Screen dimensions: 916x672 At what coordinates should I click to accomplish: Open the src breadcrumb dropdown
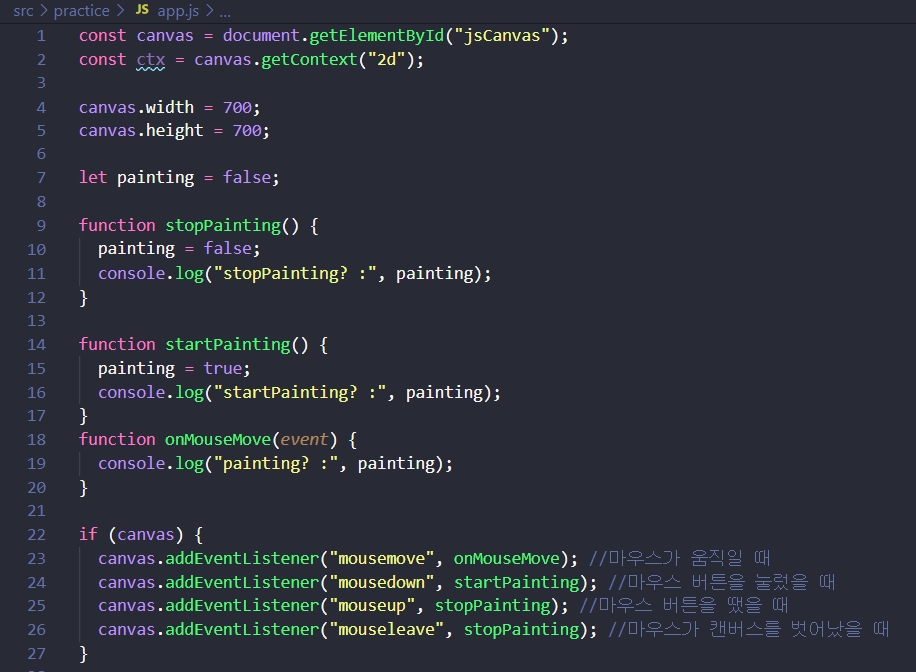point(22,11)
